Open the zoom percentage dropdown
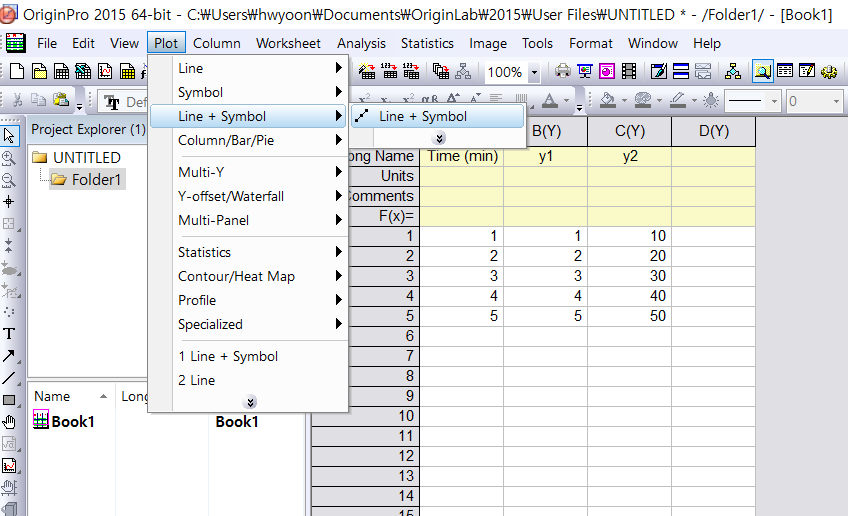 (x=534, y=72)
